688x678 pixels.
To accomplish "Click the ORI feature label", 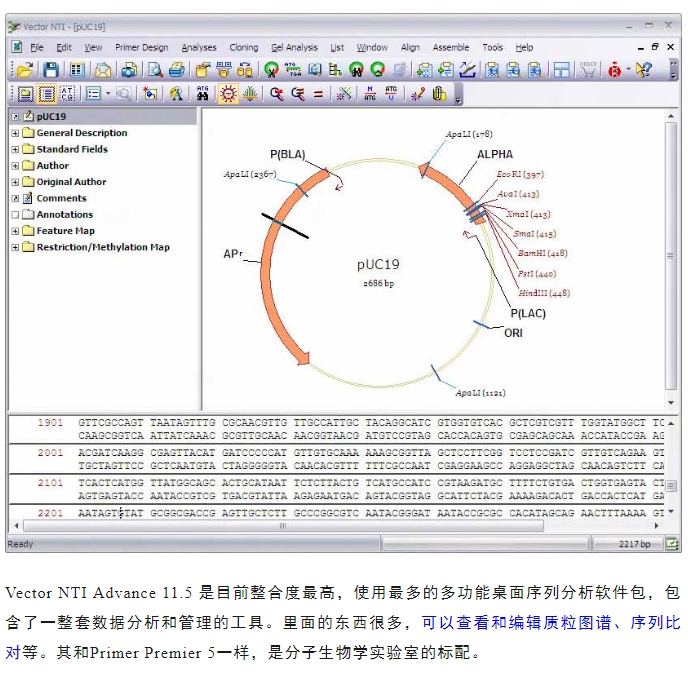I will pos(513,333).
